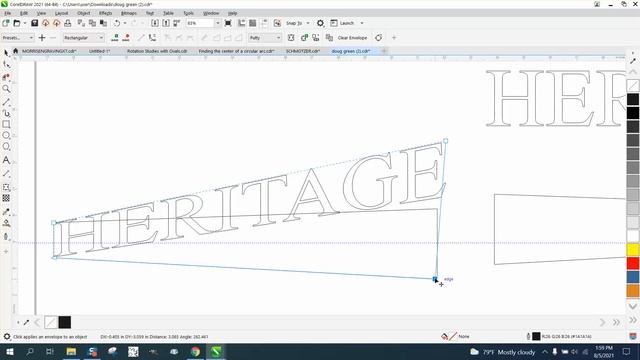Select the Text tool
Viewport: 640px width, 360px height.
6,160
